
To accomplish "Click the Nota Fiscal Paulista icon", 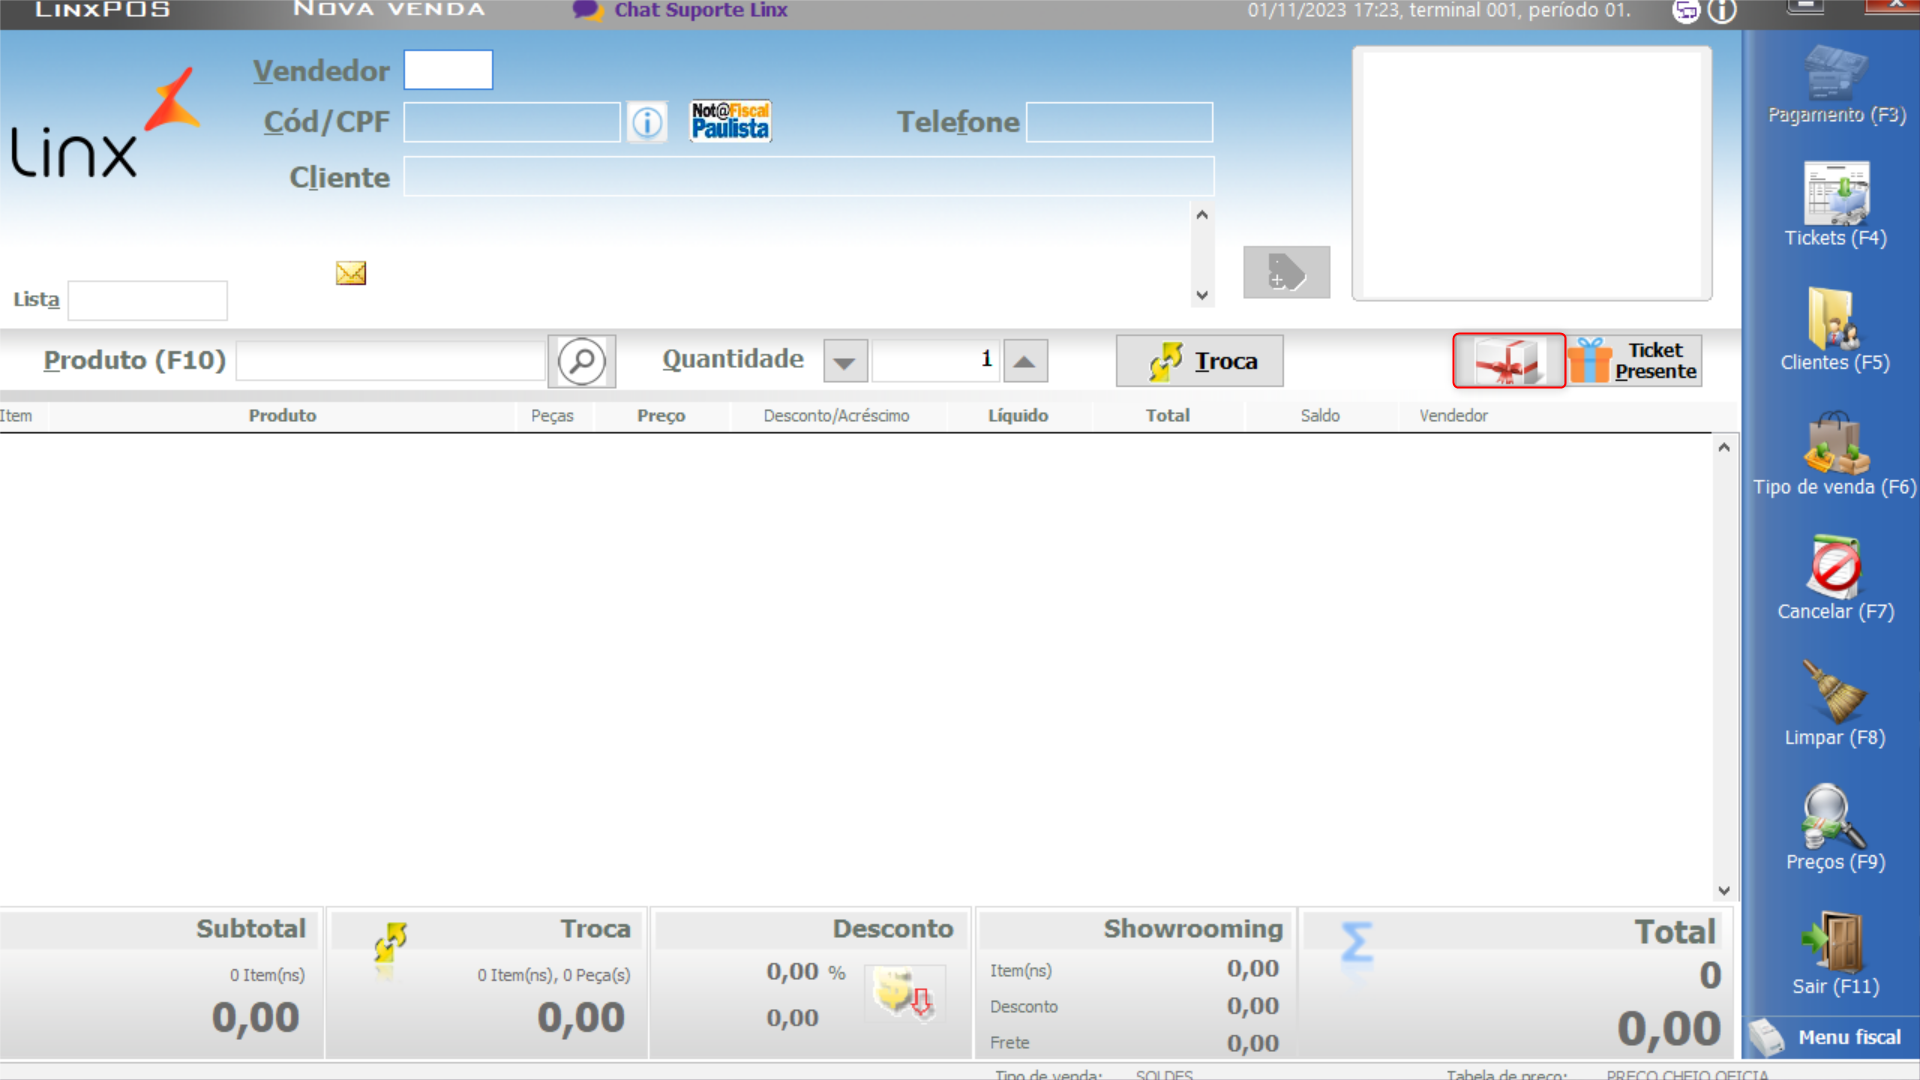I will click(x=730, y=122).
